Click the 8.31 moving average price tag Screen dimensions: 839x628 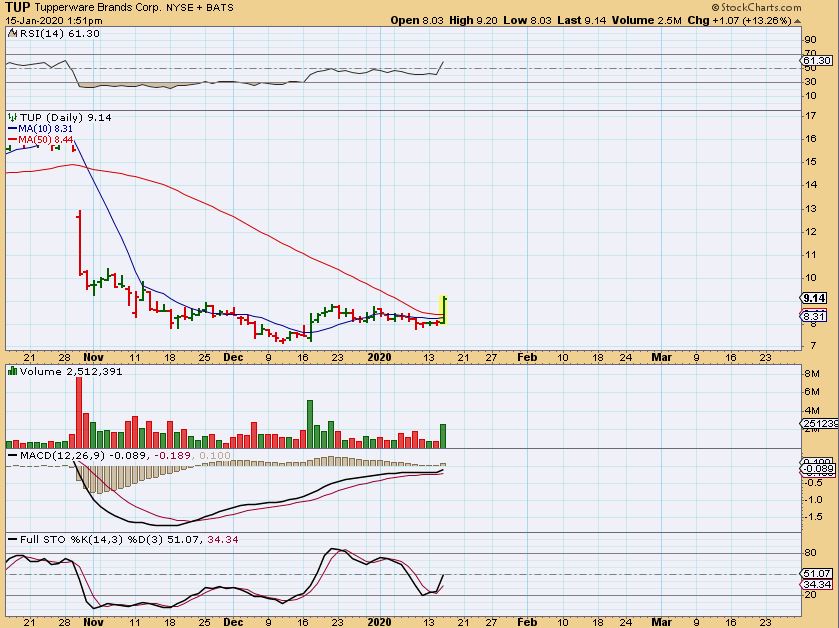tap(813, 316)
